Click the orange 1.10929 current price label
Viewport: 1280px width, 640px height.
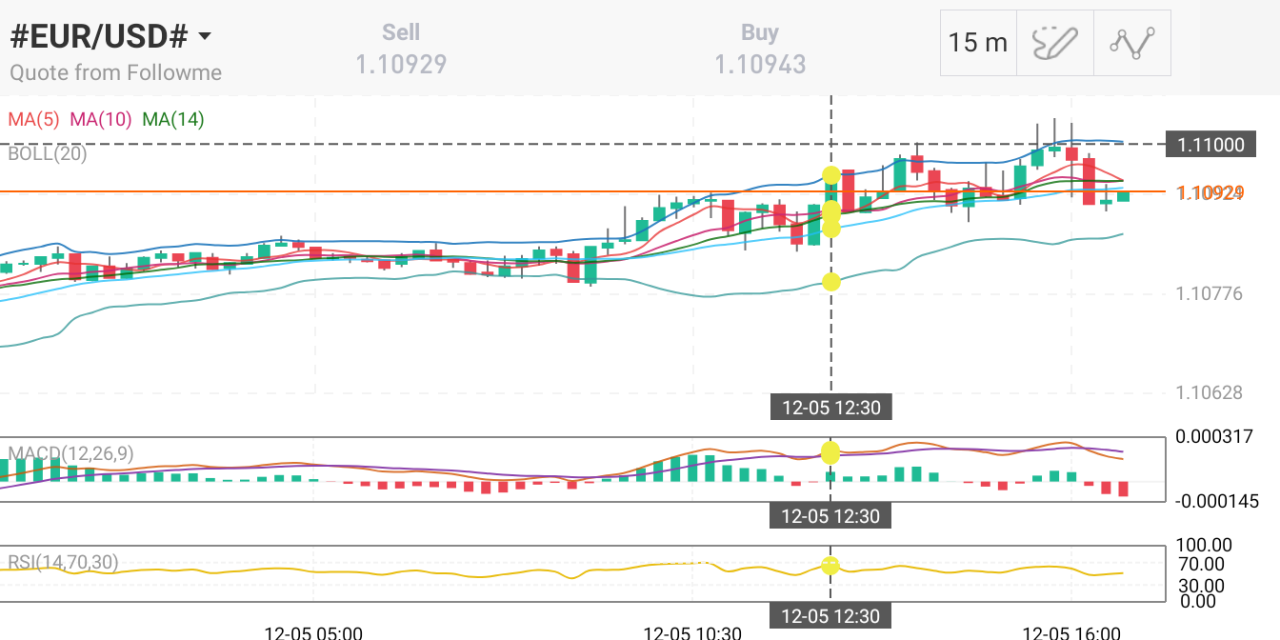point(1210,192)
